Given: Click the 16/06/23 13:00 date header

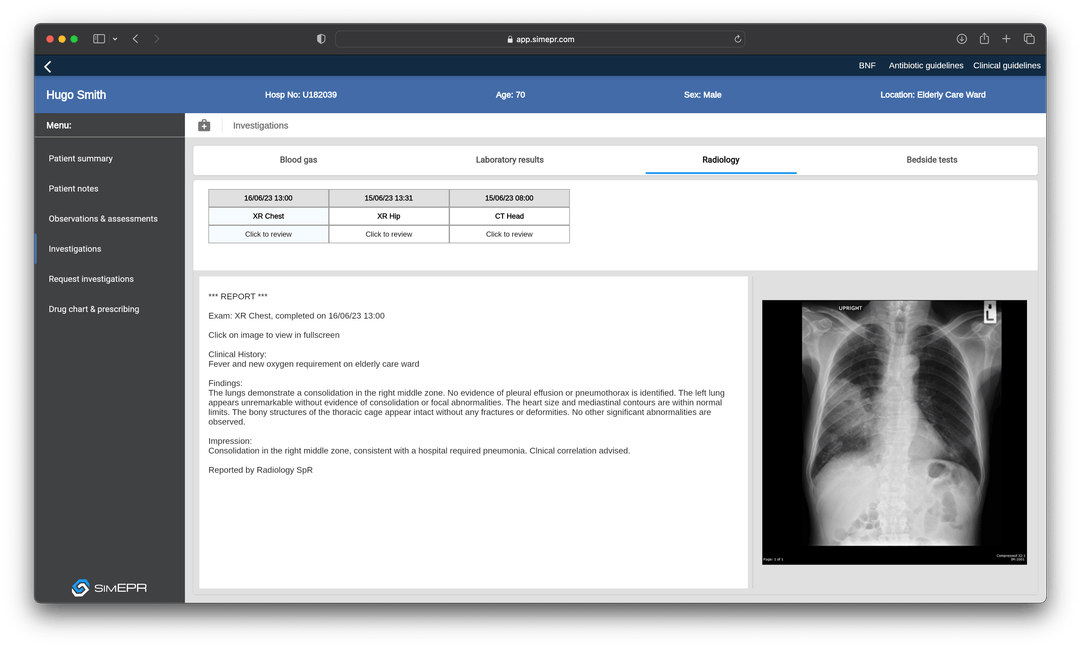Looking at the screenshot, I should pos(269,198).
